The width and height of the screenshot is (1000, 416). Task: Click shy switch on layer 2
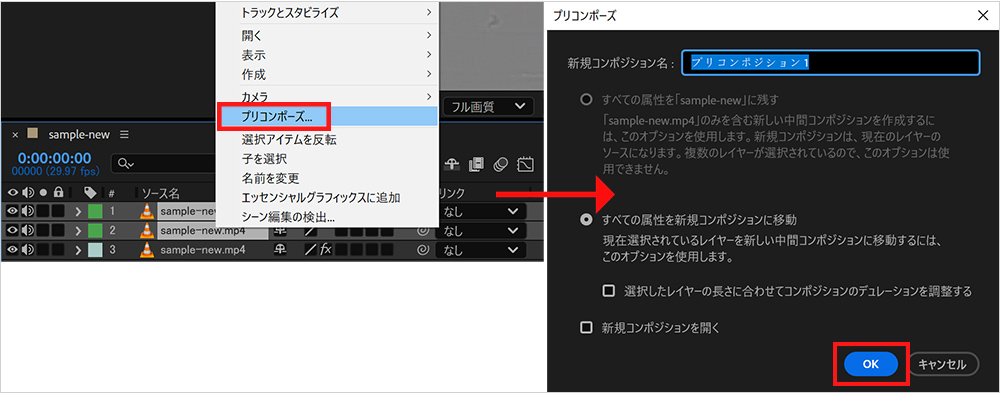(x=279, y=230)
